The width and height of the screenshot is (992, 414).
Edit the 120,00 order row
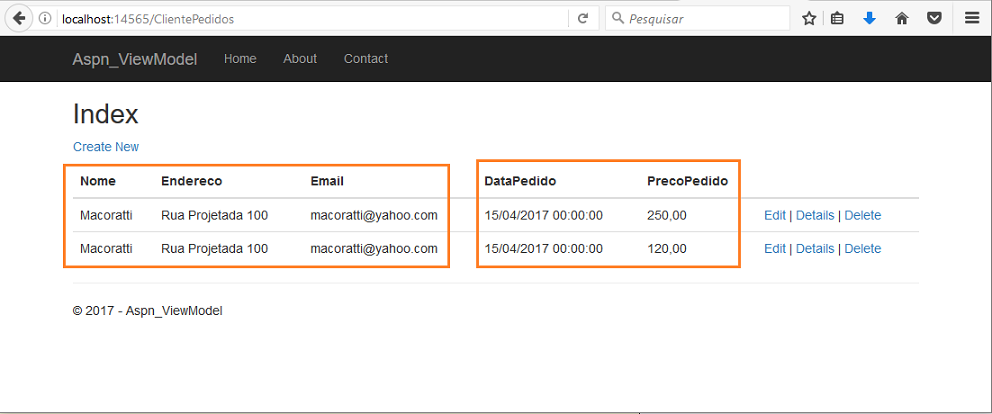pyautogui.click(x=774, y=249)
